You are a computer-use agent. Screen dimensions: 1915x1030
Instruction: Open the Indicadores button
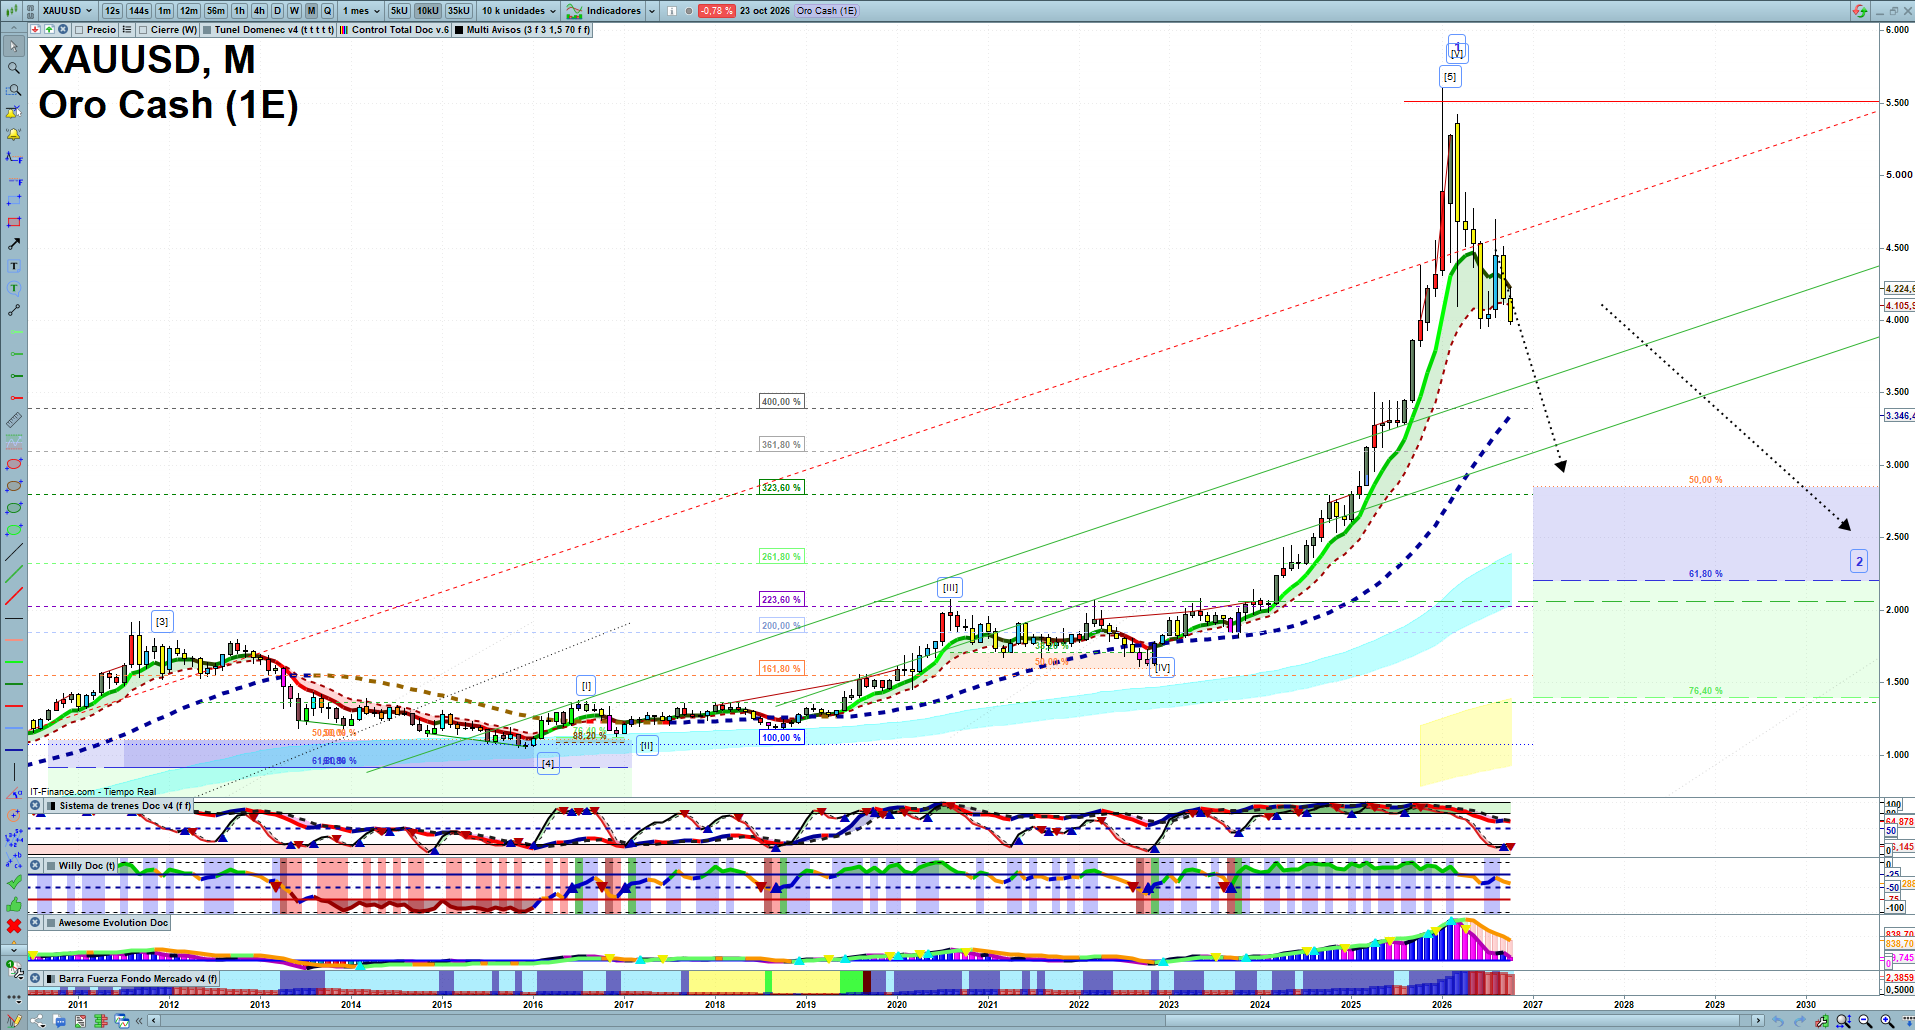coord(605,11)
